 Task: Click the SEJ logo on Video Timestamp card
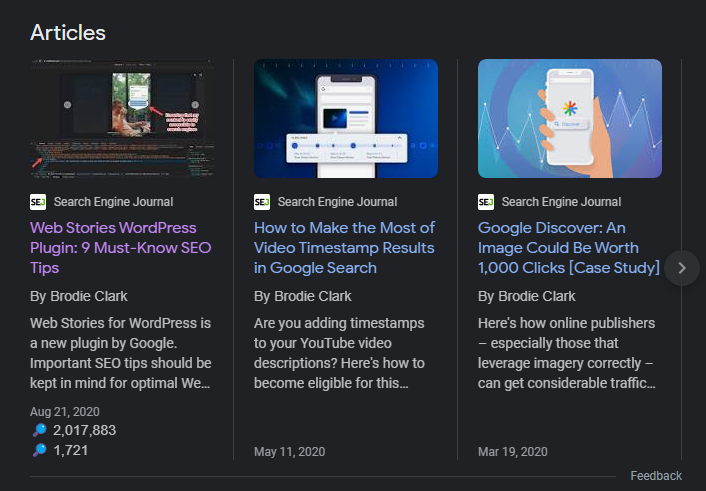point(262,202)
